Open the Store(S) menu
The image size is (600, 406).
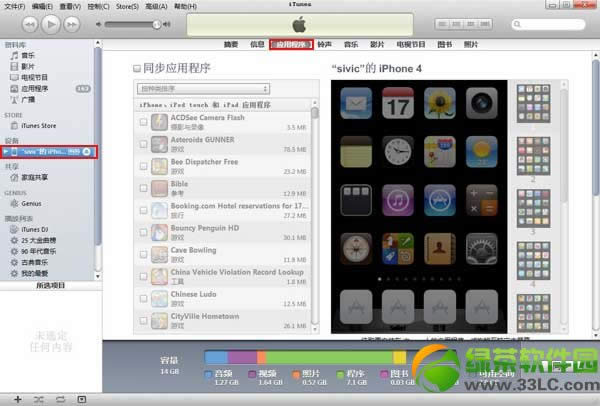coord(127,7)
